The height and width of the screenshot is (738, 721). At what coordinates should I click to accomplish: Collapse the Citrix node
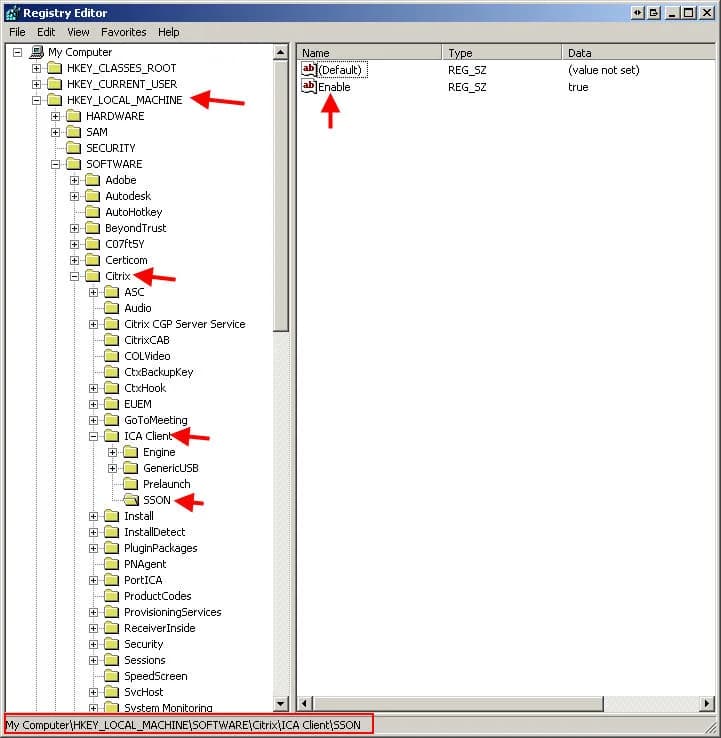point(74,276)
